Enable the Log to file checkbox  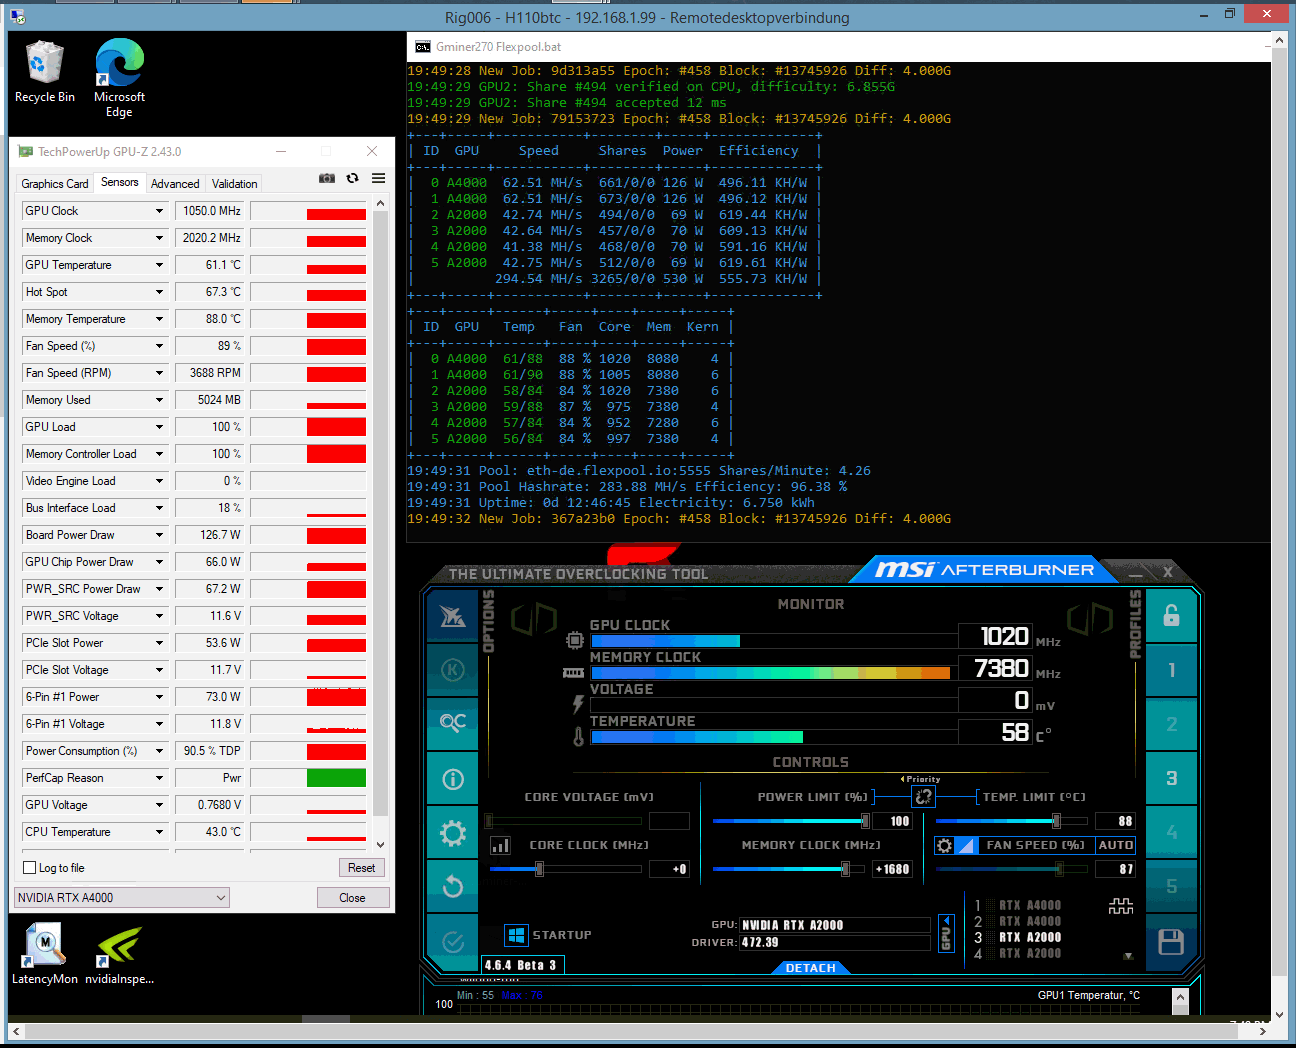(x=29, y=868)
